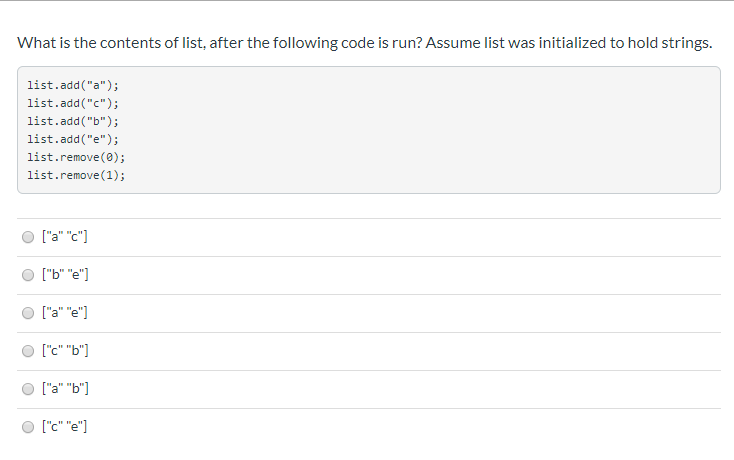Click the list.remove(0); code line
This screenshot has width=734, height=460.
tap(76, 157)
